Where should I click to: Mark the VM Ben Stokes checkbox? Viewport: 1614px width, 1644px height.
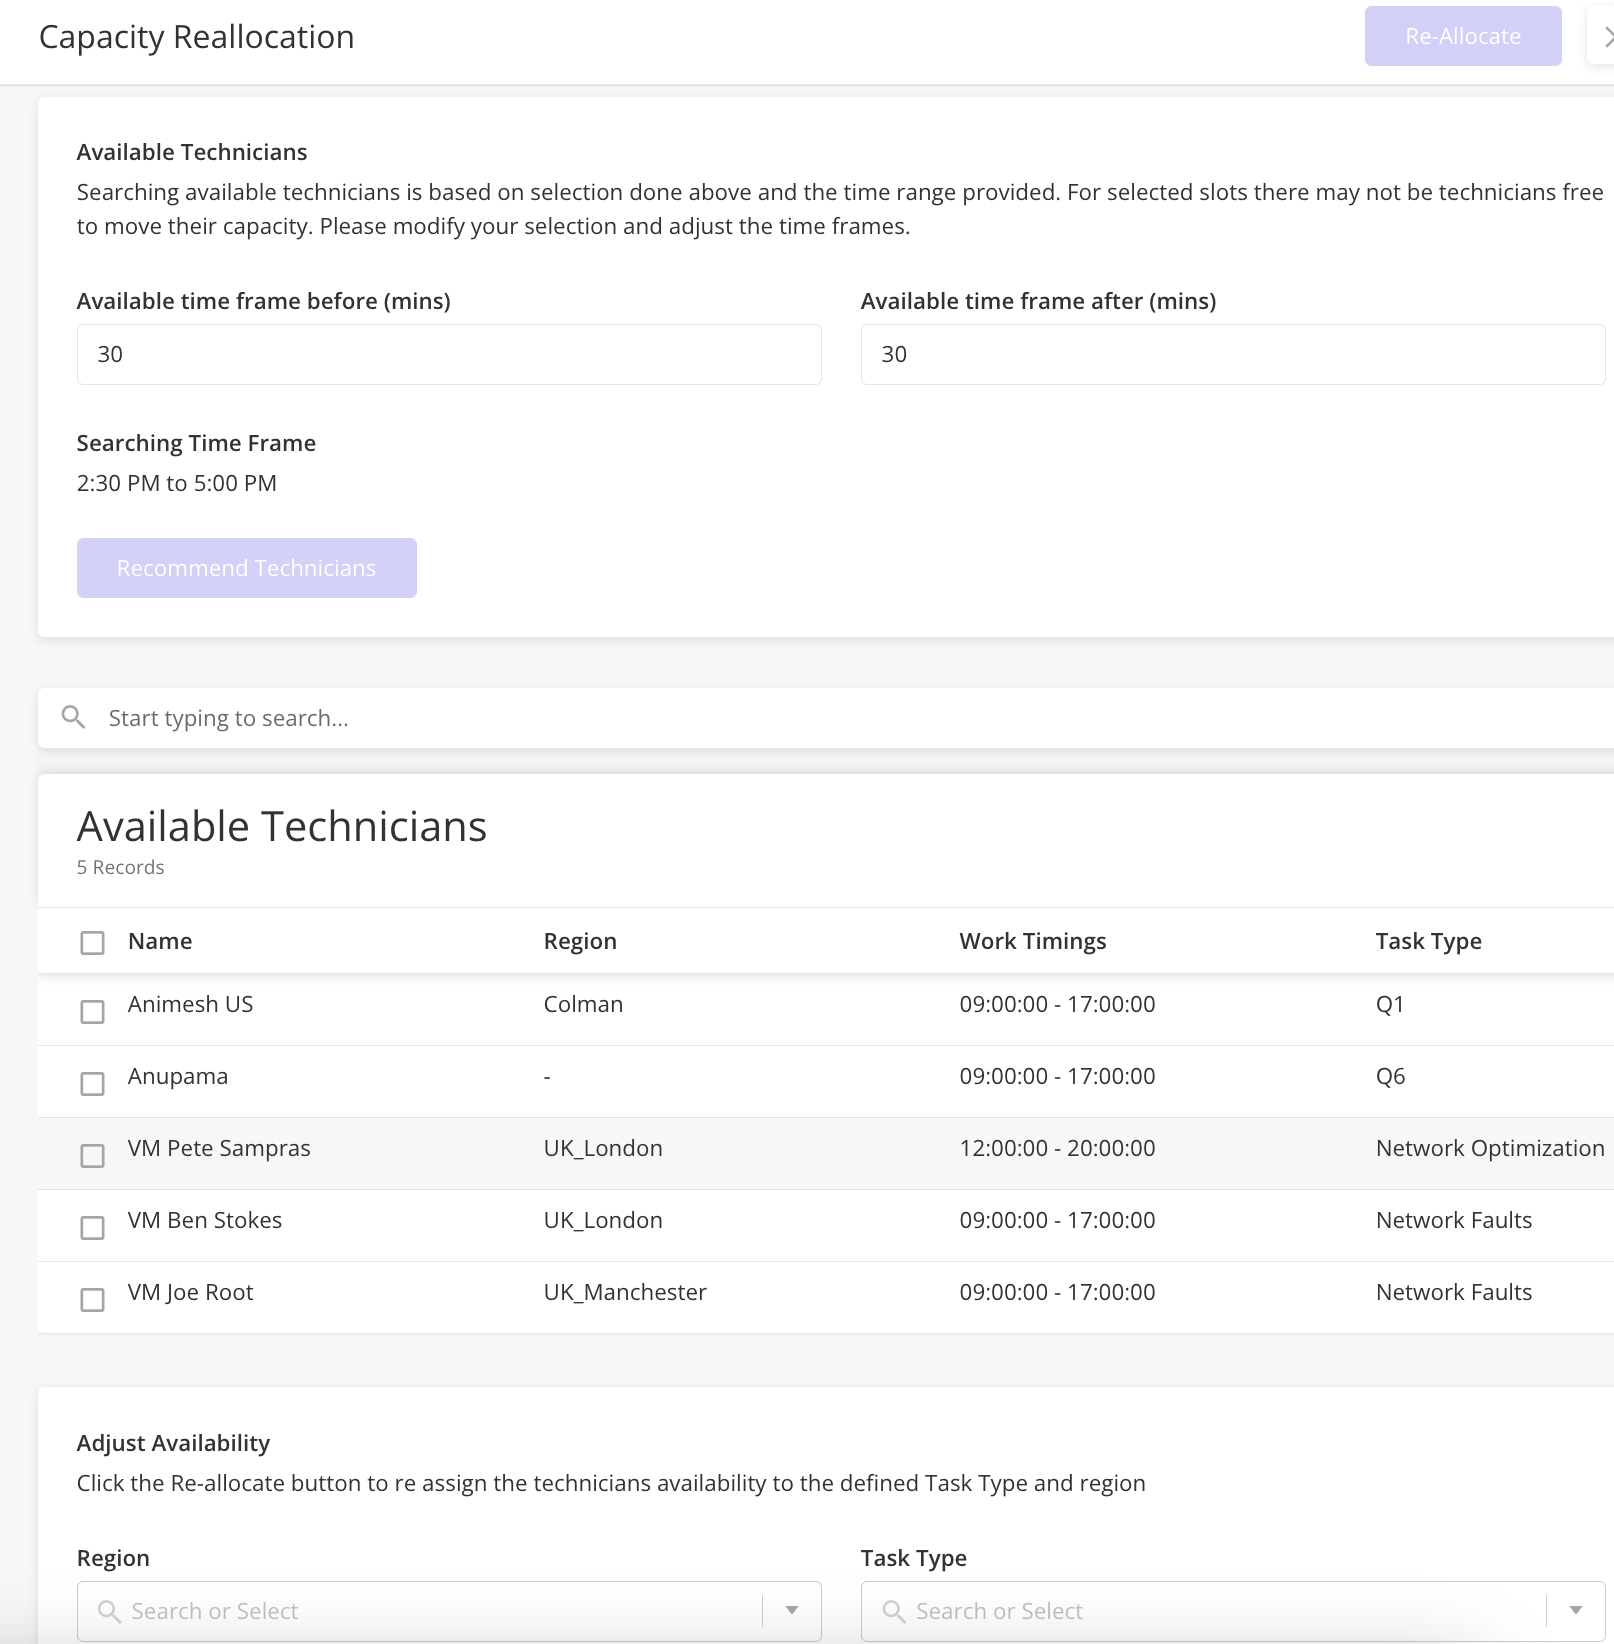[x=92, y=1227]
